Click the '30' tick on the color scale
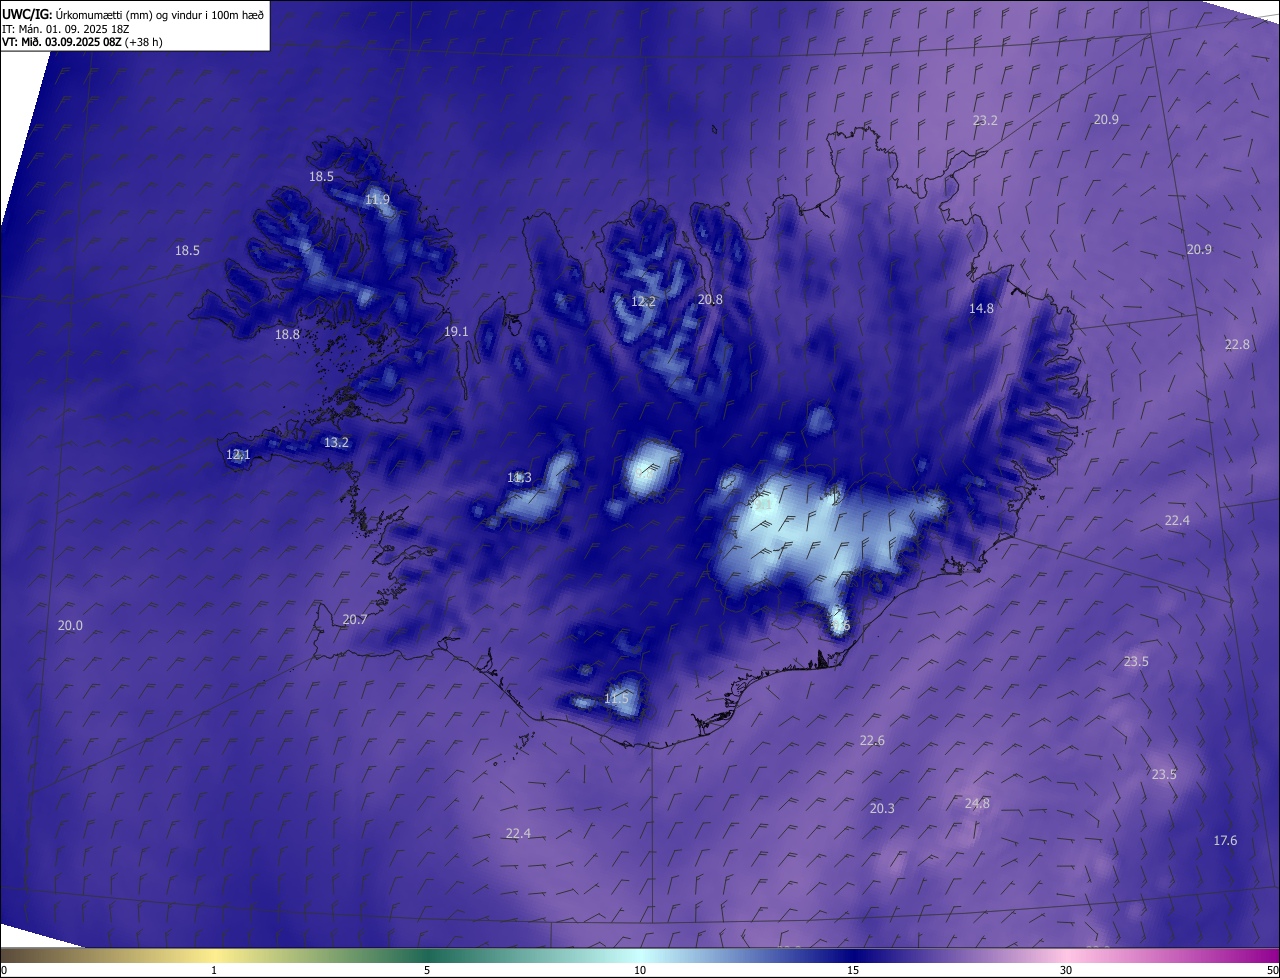The image size is (1280, 978). (1066, 970)
